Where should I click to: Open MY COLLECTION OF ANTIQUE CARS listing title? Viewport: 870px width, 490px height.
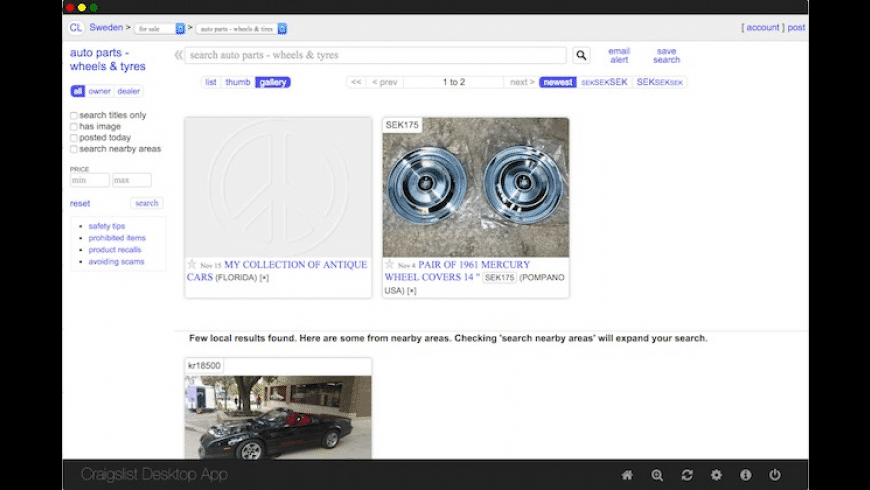277,271
